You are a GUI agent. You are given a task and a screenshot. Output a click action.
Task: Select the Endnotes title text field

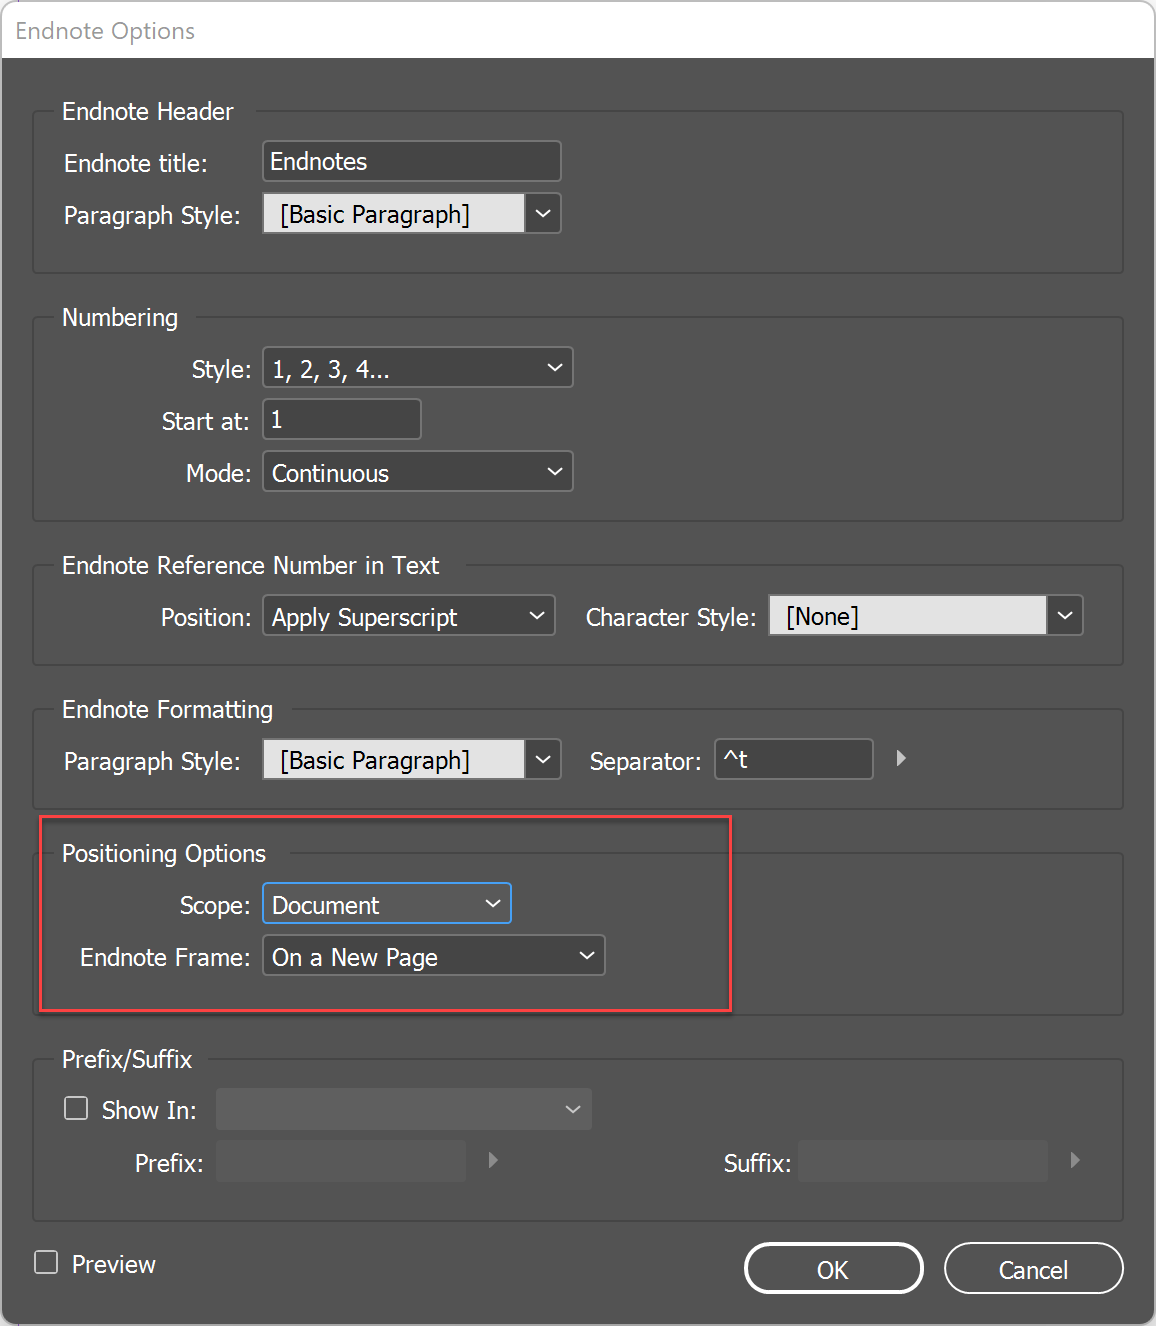[x=410, y=161]
